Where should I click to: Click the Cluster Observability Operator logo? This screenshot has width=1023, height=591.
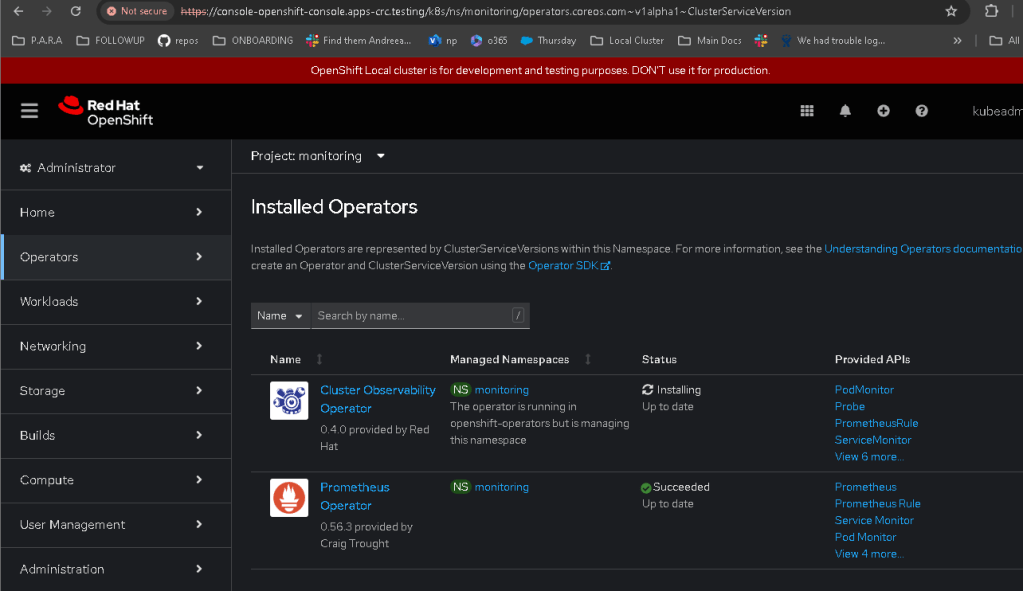pyautogui.click(x=289, y=401)
